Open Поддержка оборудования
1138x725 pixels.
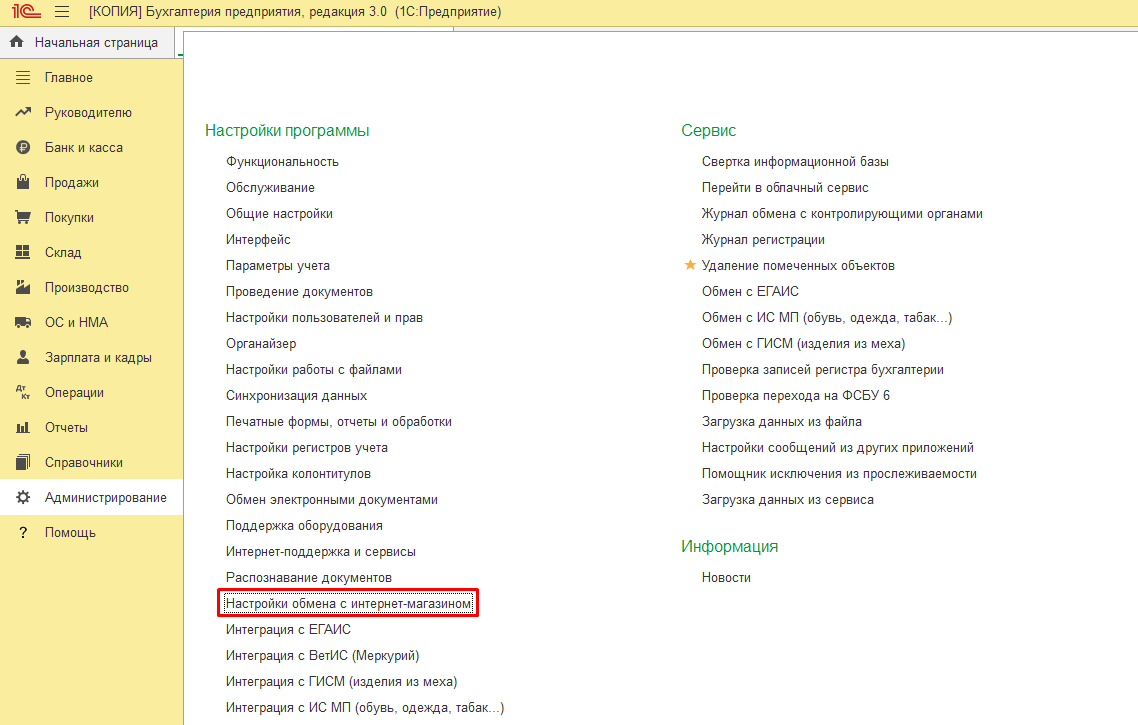coord(304,526)
